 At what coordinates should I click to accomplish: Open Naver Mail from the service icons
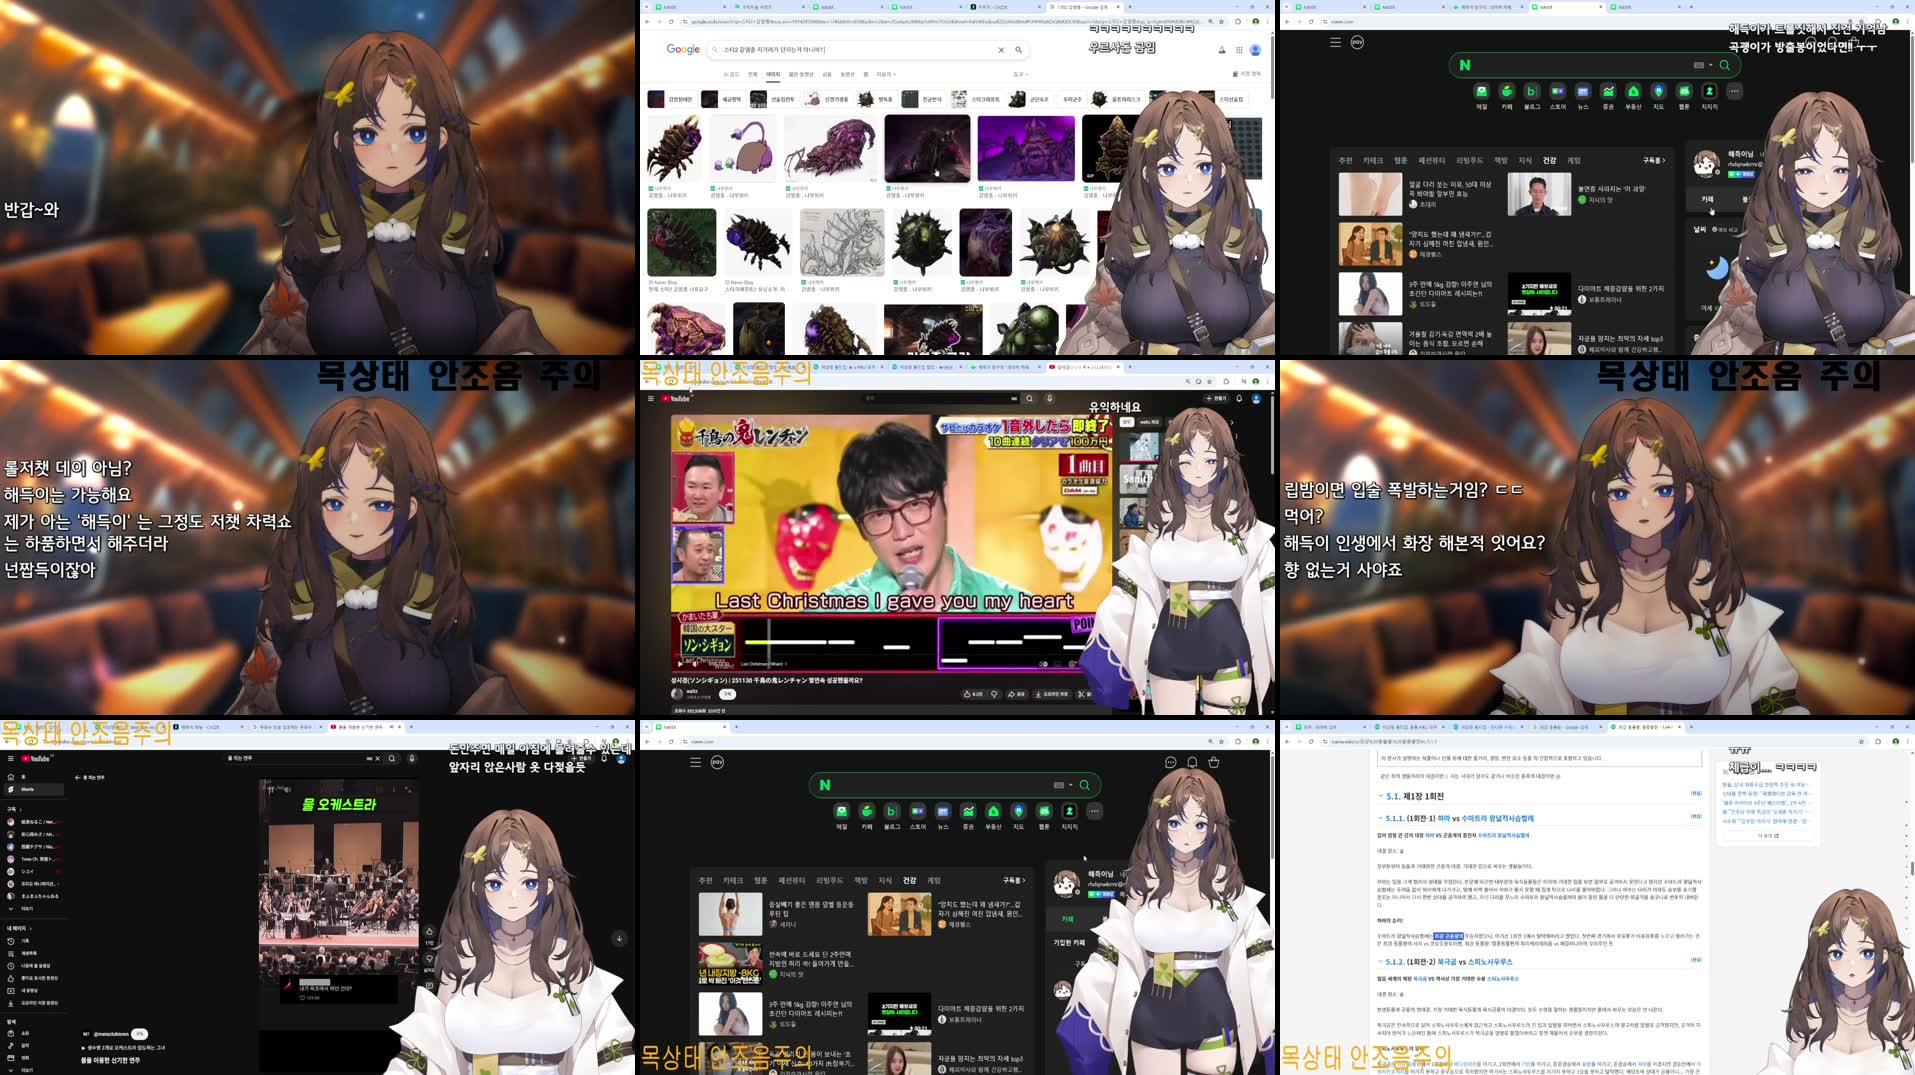1481,91
